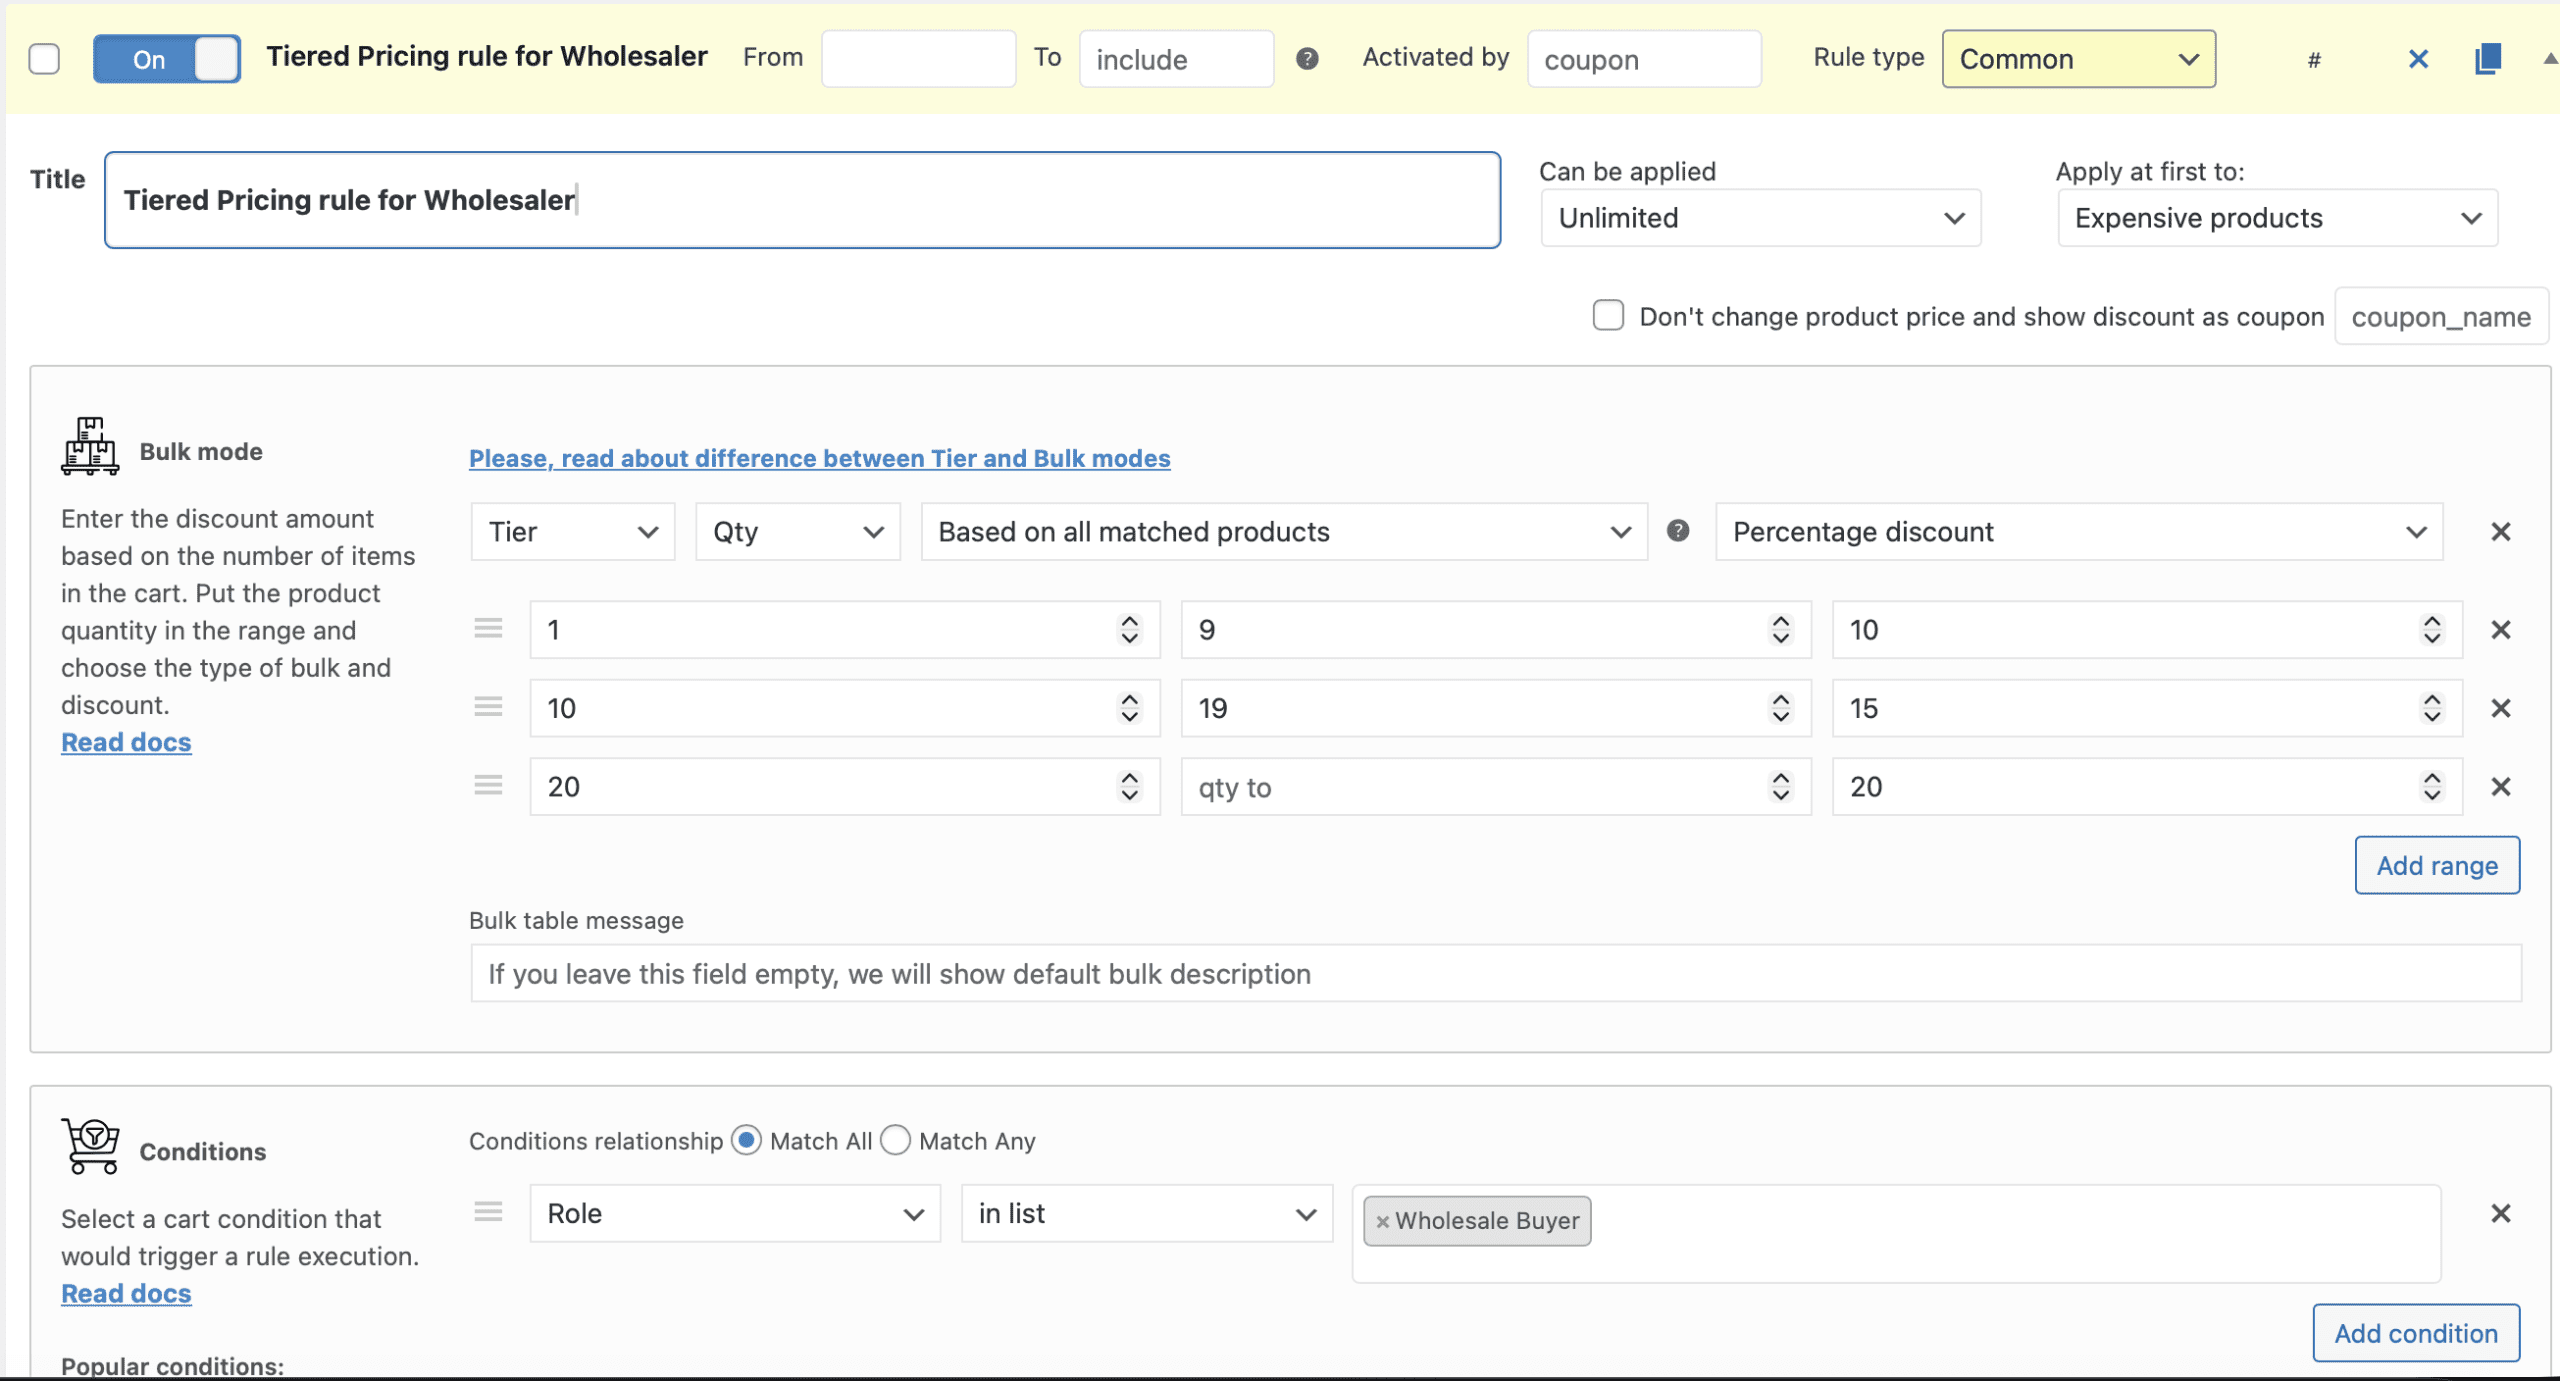
Task: Open the Role condition type dropdown
Action: 734,1213
